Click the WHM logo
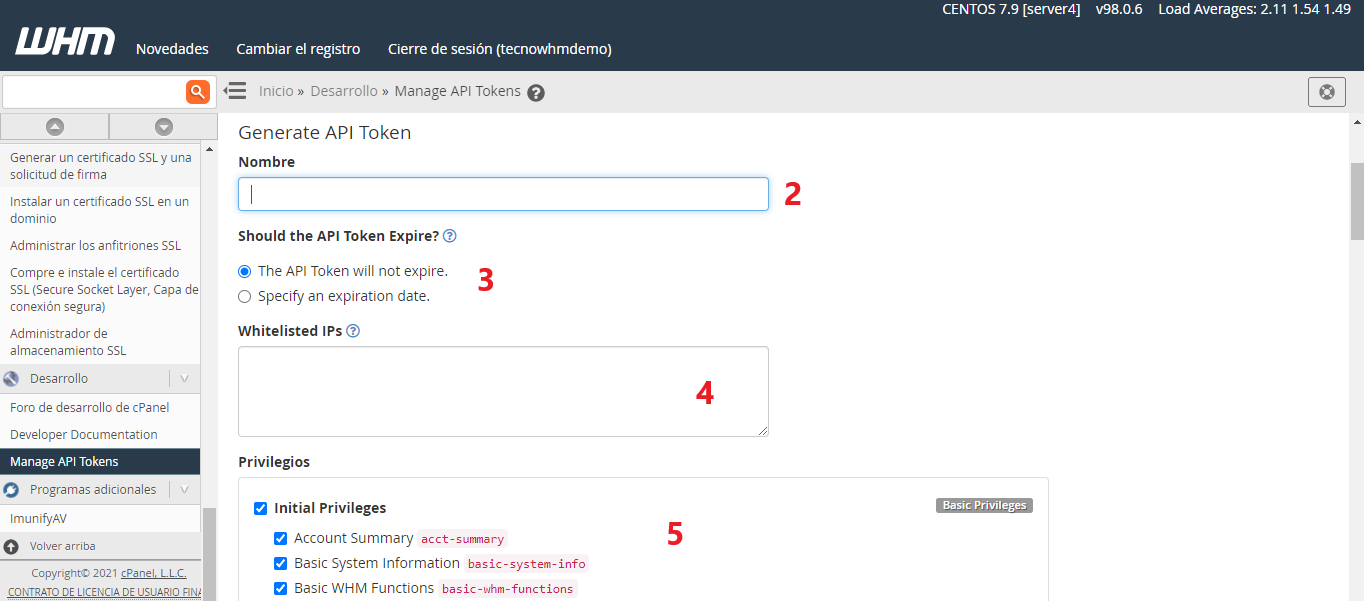 tap(65, 42)
